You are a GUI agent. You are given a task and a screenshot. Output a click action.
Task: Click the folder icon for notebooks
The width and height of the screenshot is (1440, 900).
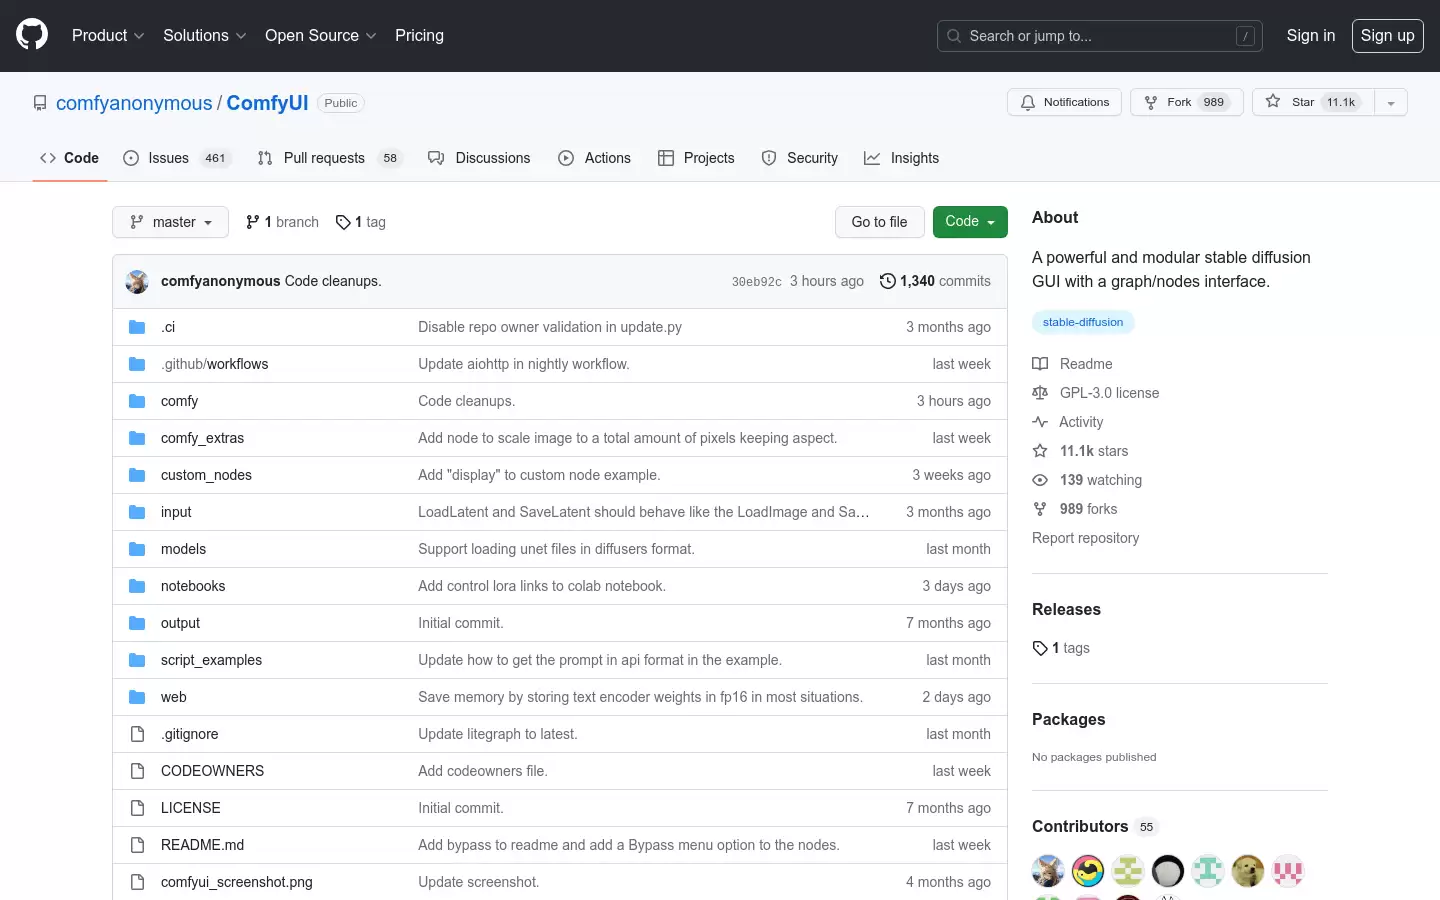pos(137,586)
